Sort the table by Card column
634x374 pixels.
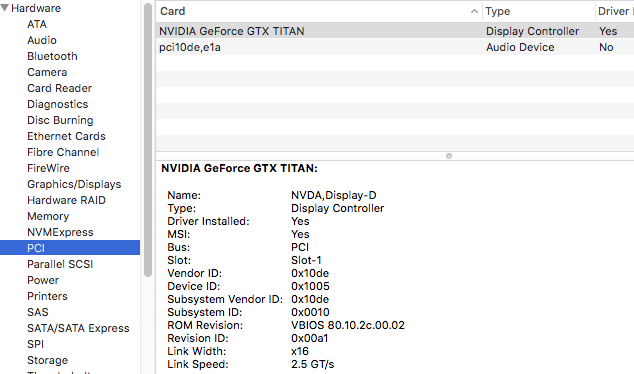319,11
